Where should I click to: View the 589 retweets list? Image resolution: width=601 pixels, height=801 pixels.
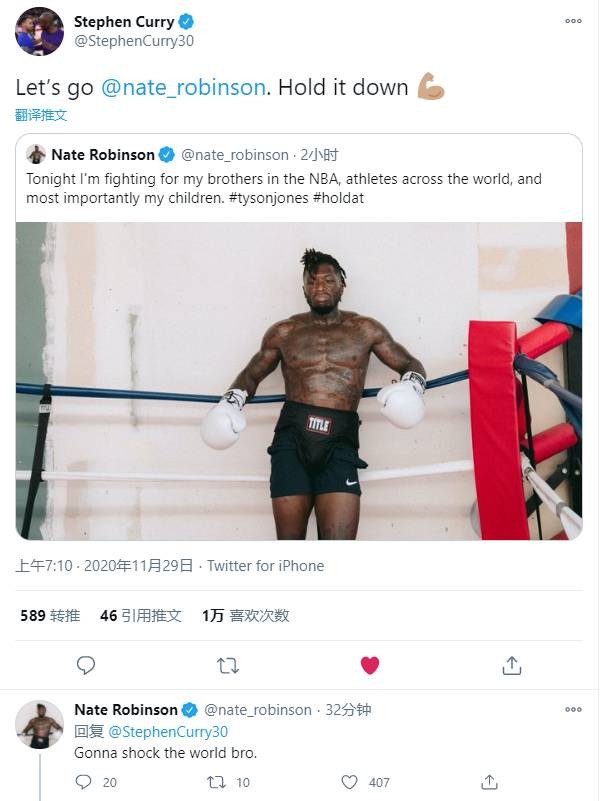pyautogui.click(x=50, y=616)
